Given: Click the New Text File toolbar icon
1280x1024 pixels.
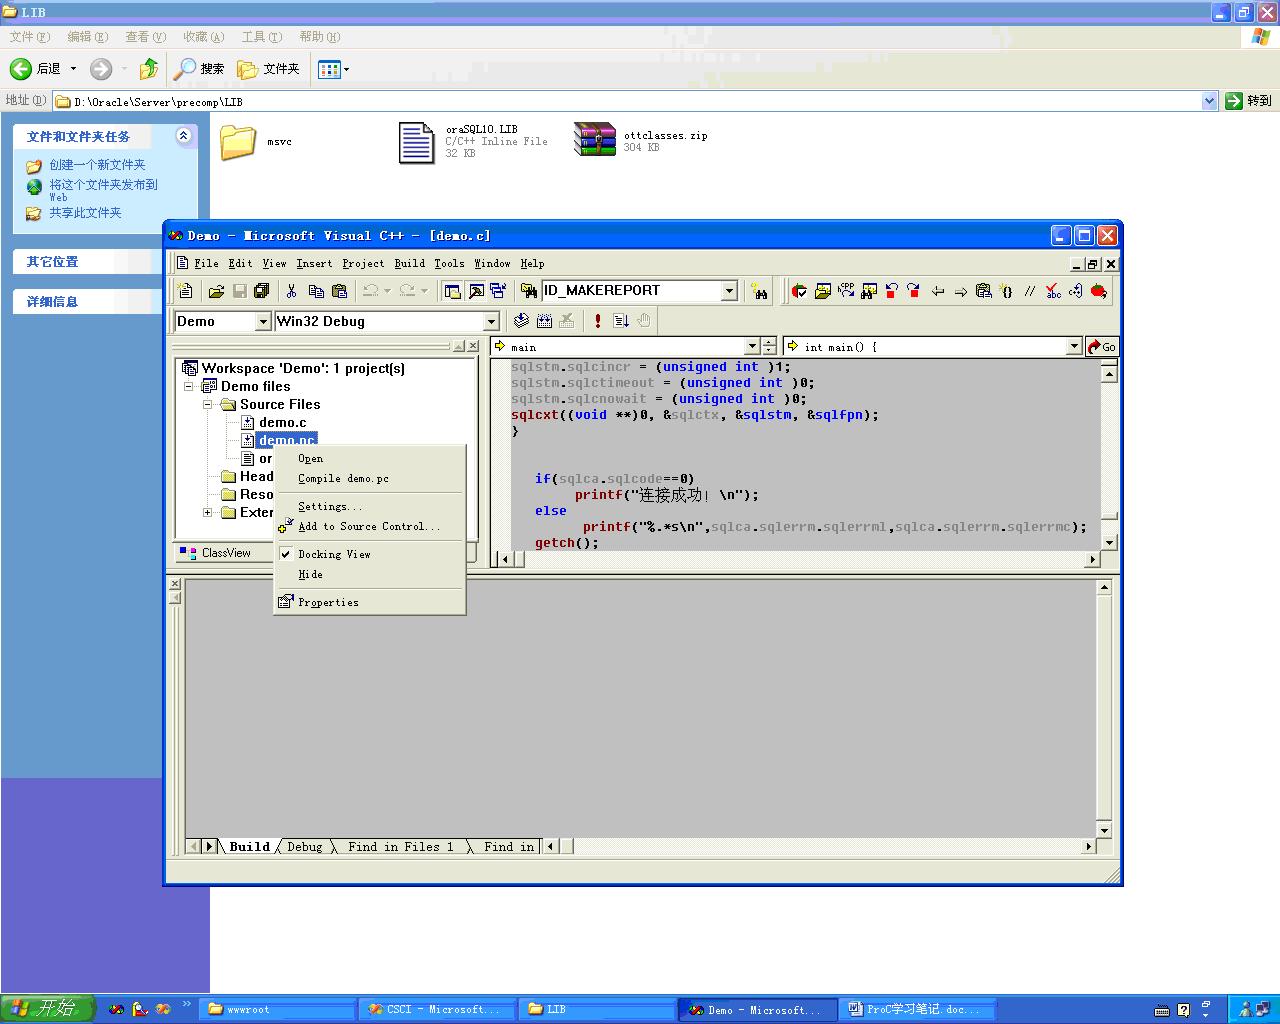Looking at the screenshot, I should (185, 291).
